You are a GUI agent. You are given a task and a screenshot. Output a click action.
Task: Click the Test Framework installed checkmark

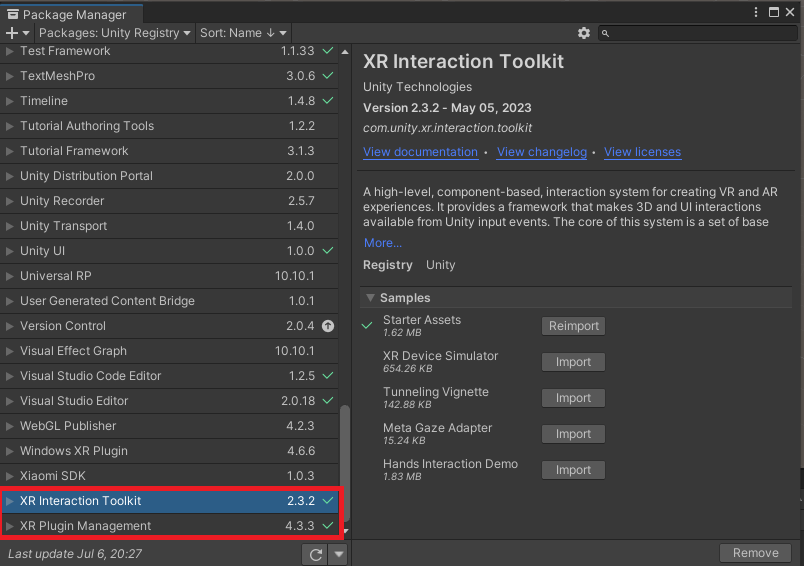coord(328,51)
